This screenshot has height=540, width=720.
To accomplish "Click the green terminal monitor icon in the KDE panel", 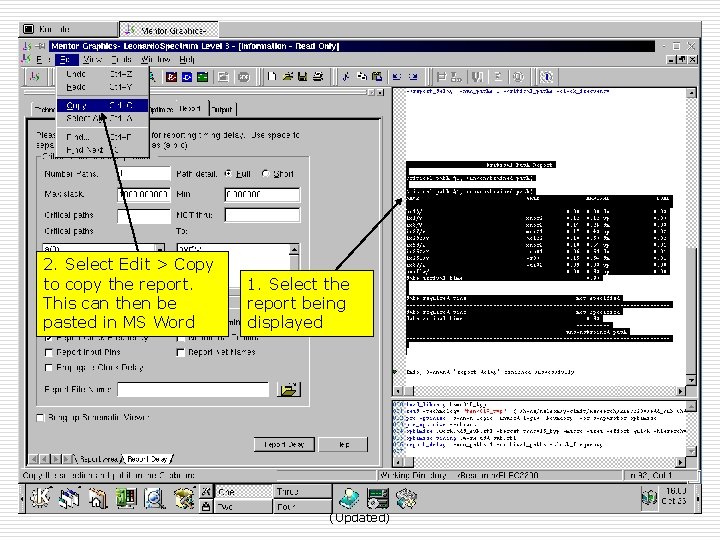I will point(126,498).
